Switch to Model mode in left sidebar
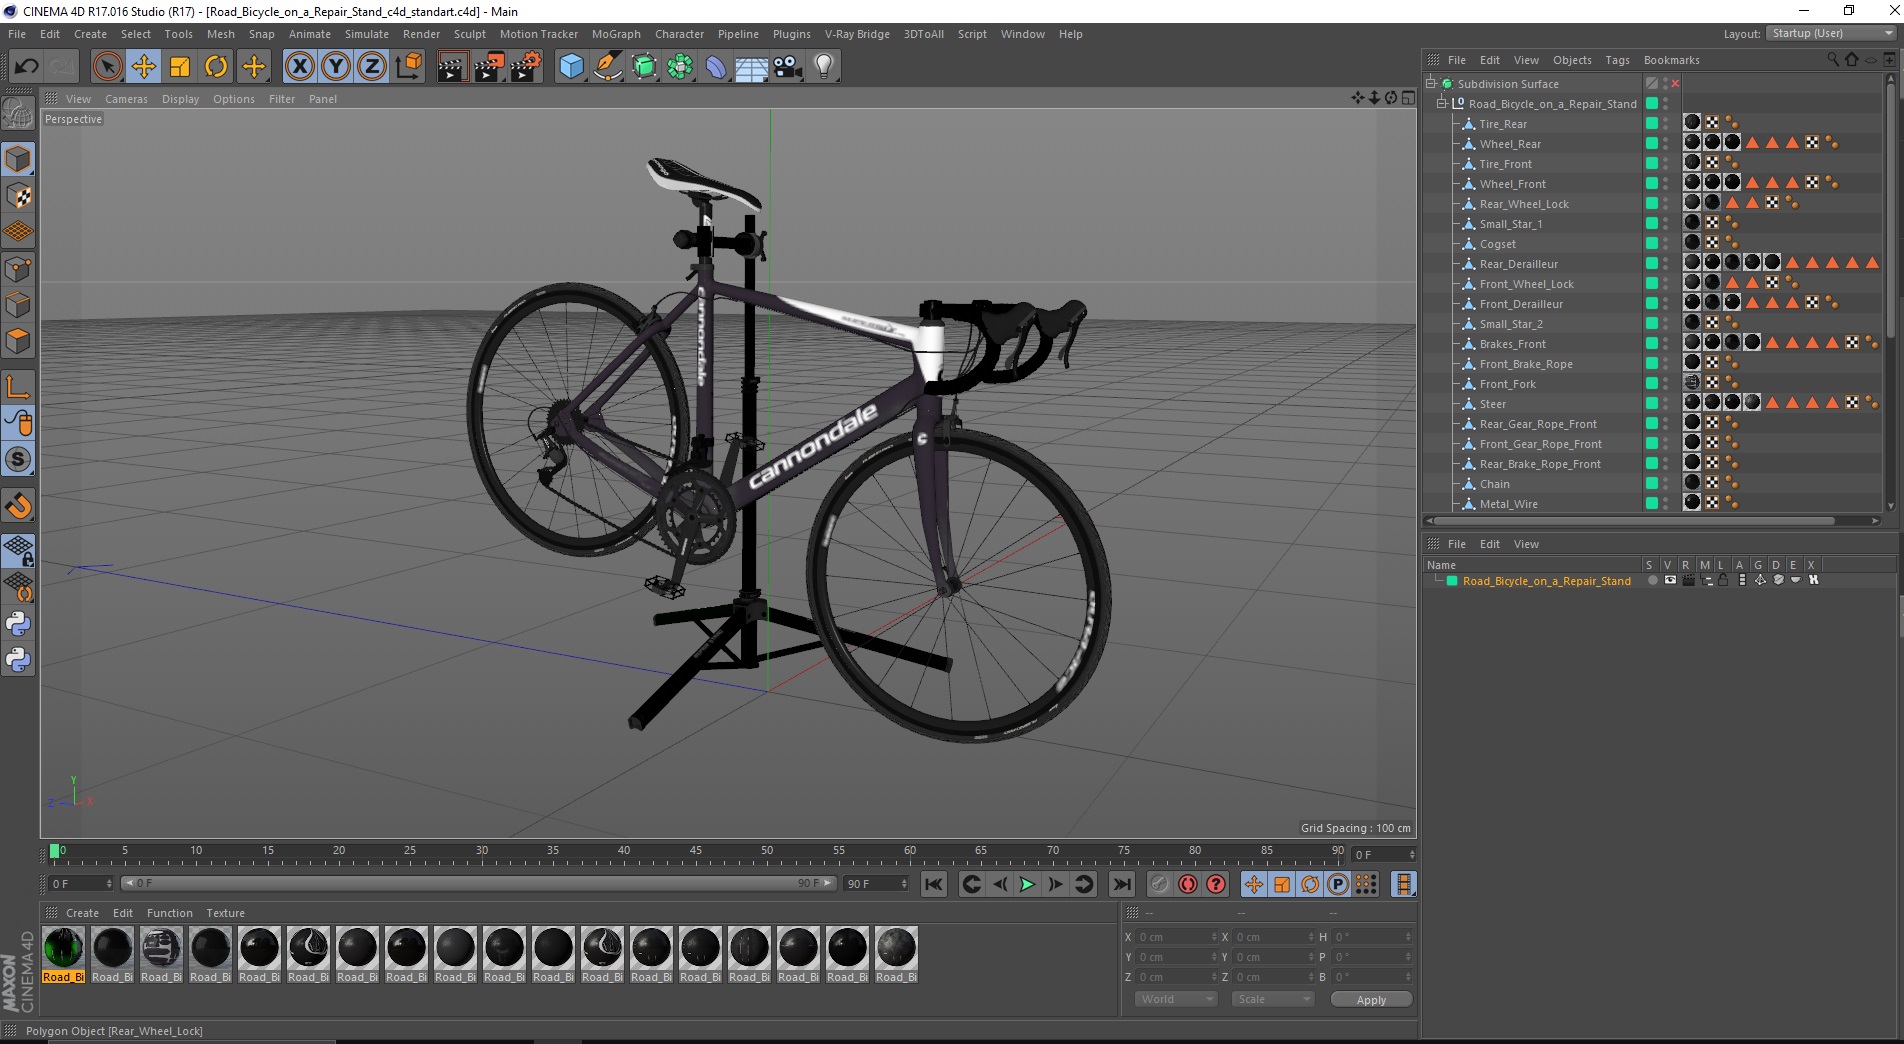This screenshot has width=1904, height=1044. click(x=19, y=159)
